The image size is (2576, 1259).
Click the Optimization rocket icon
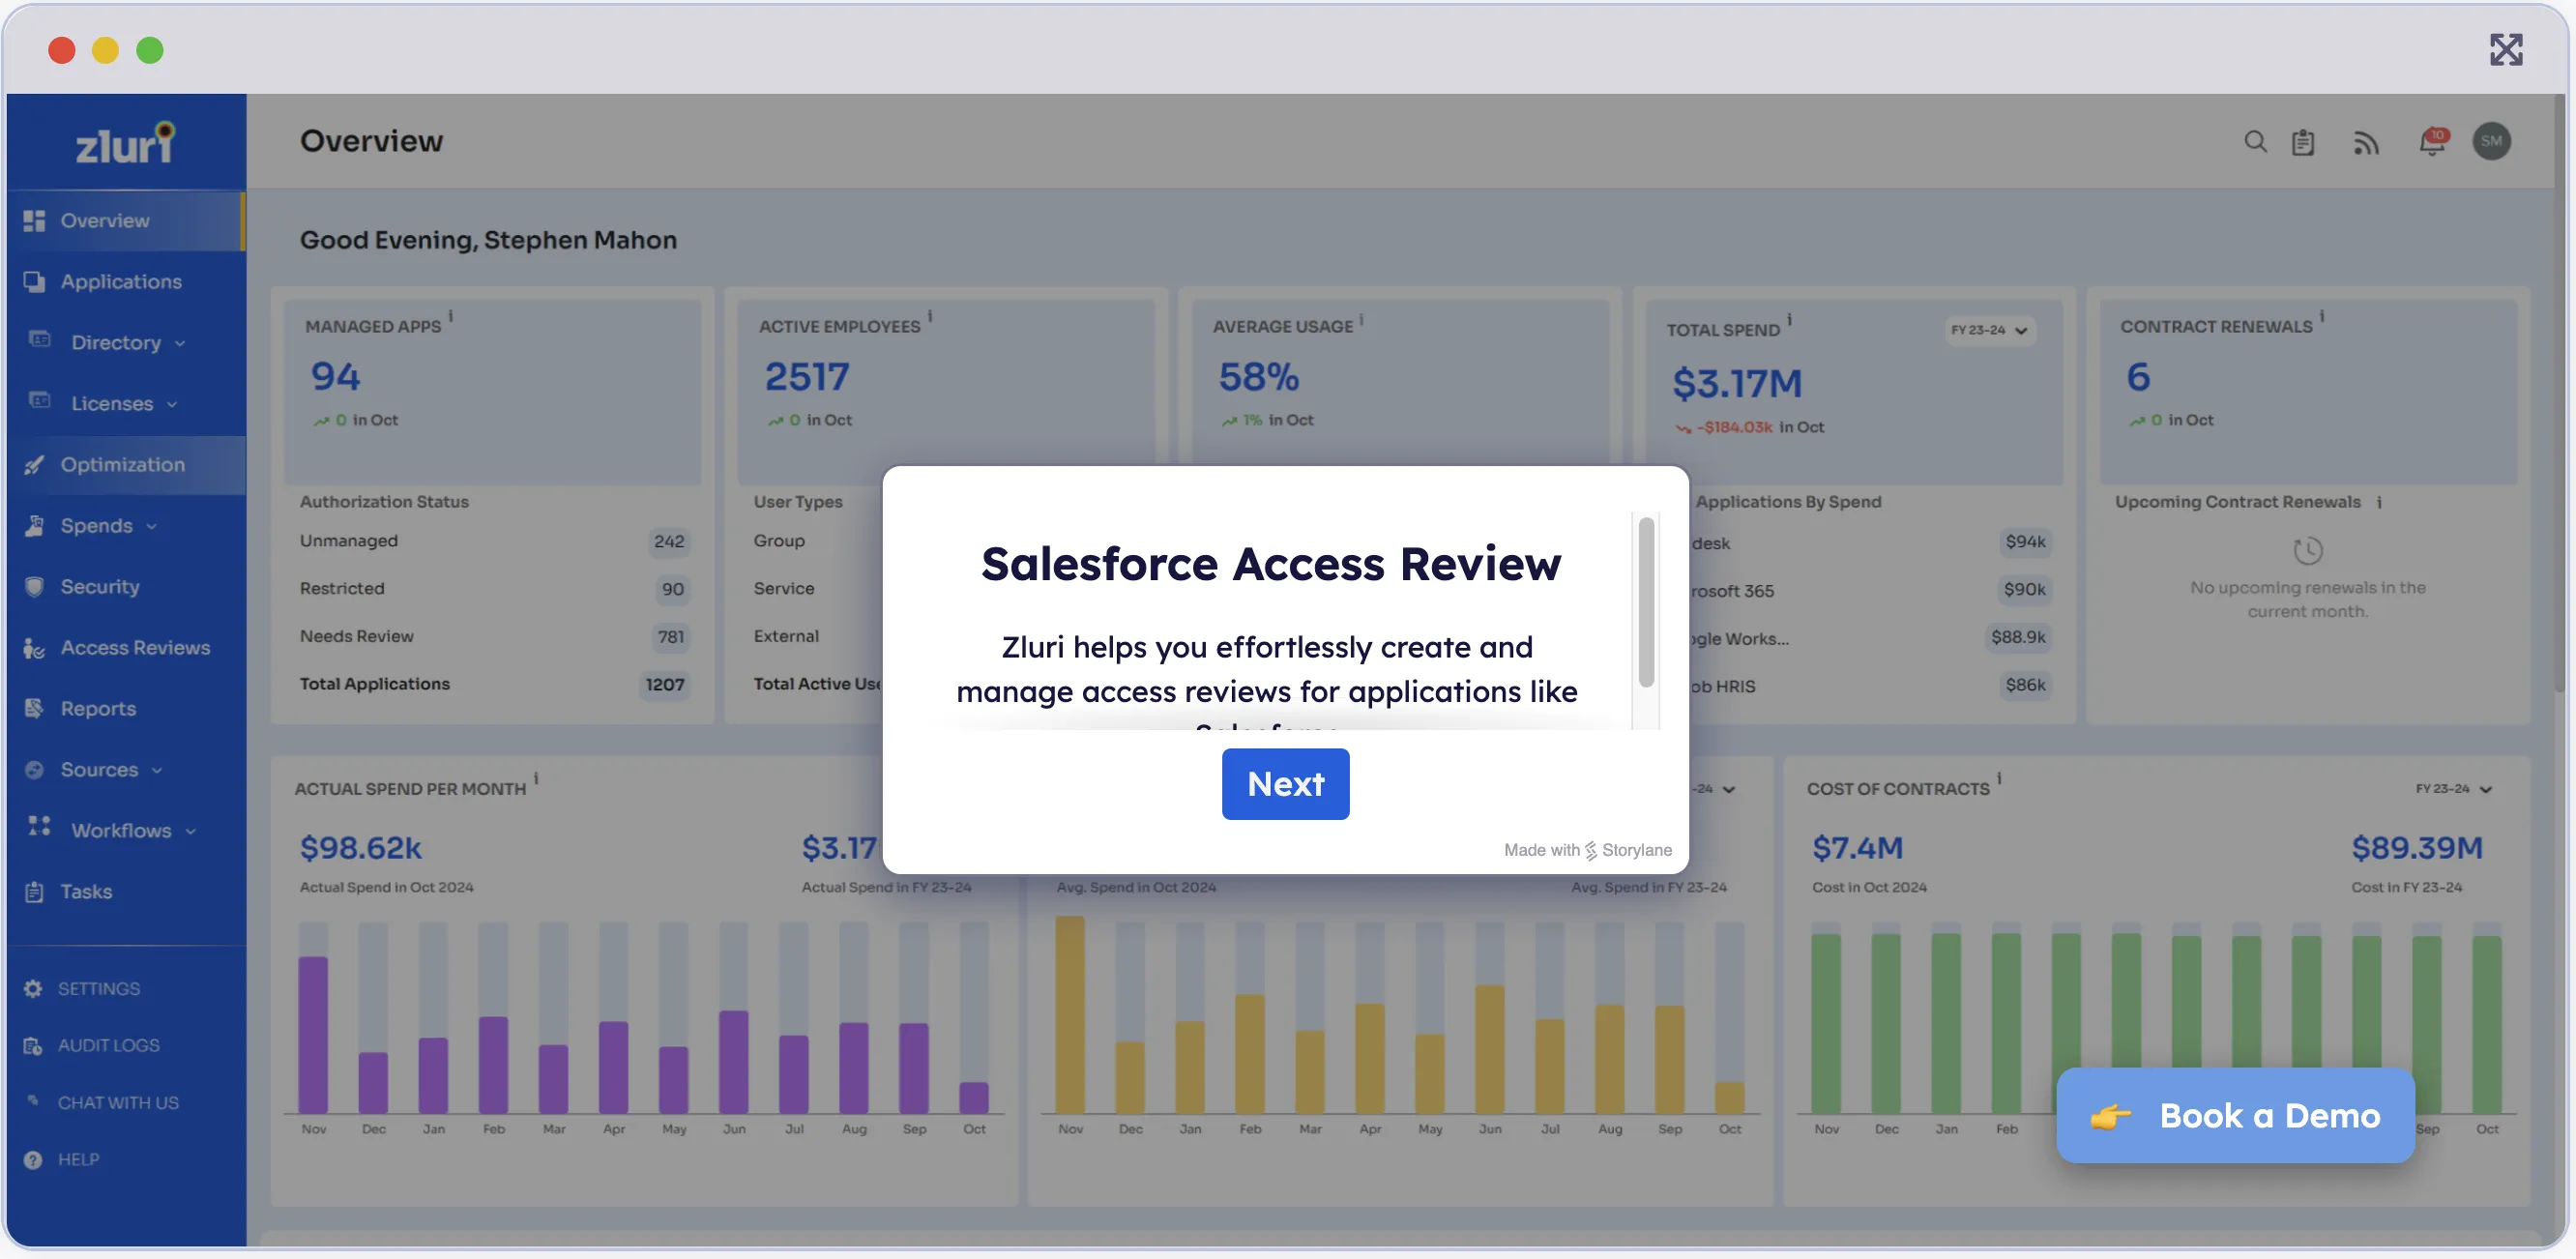(34, 464)
